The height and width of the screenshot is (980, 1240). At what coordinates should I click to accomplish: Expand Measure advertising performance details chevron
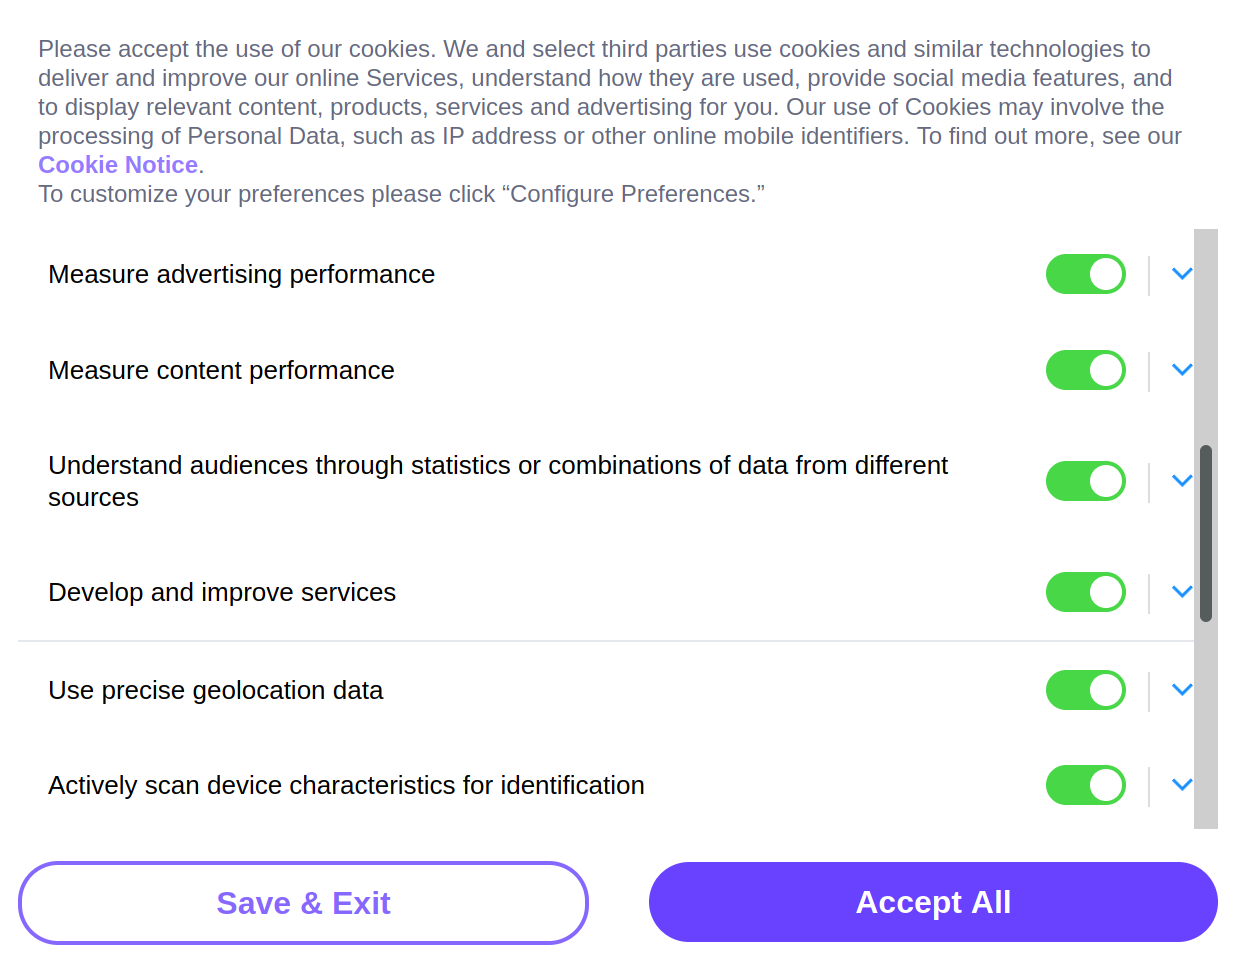(1181, 274)
